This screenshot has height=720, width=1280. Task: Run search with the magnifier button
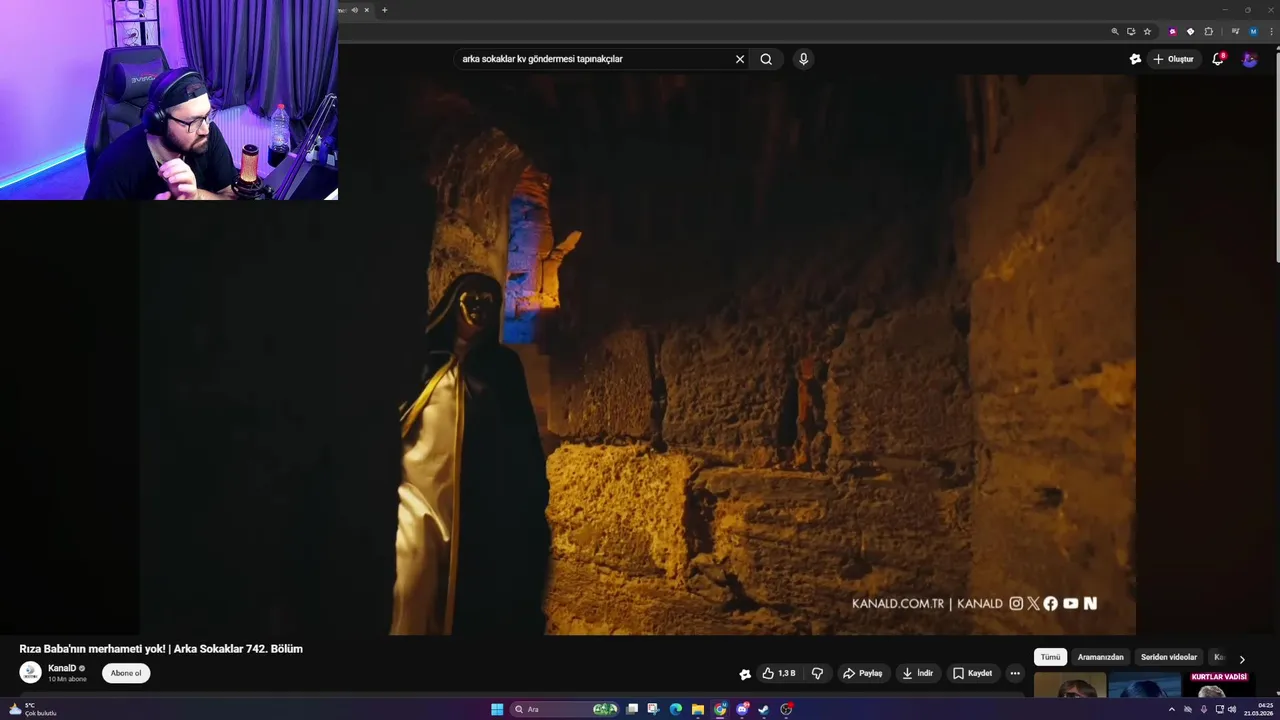tap(766, 59)
